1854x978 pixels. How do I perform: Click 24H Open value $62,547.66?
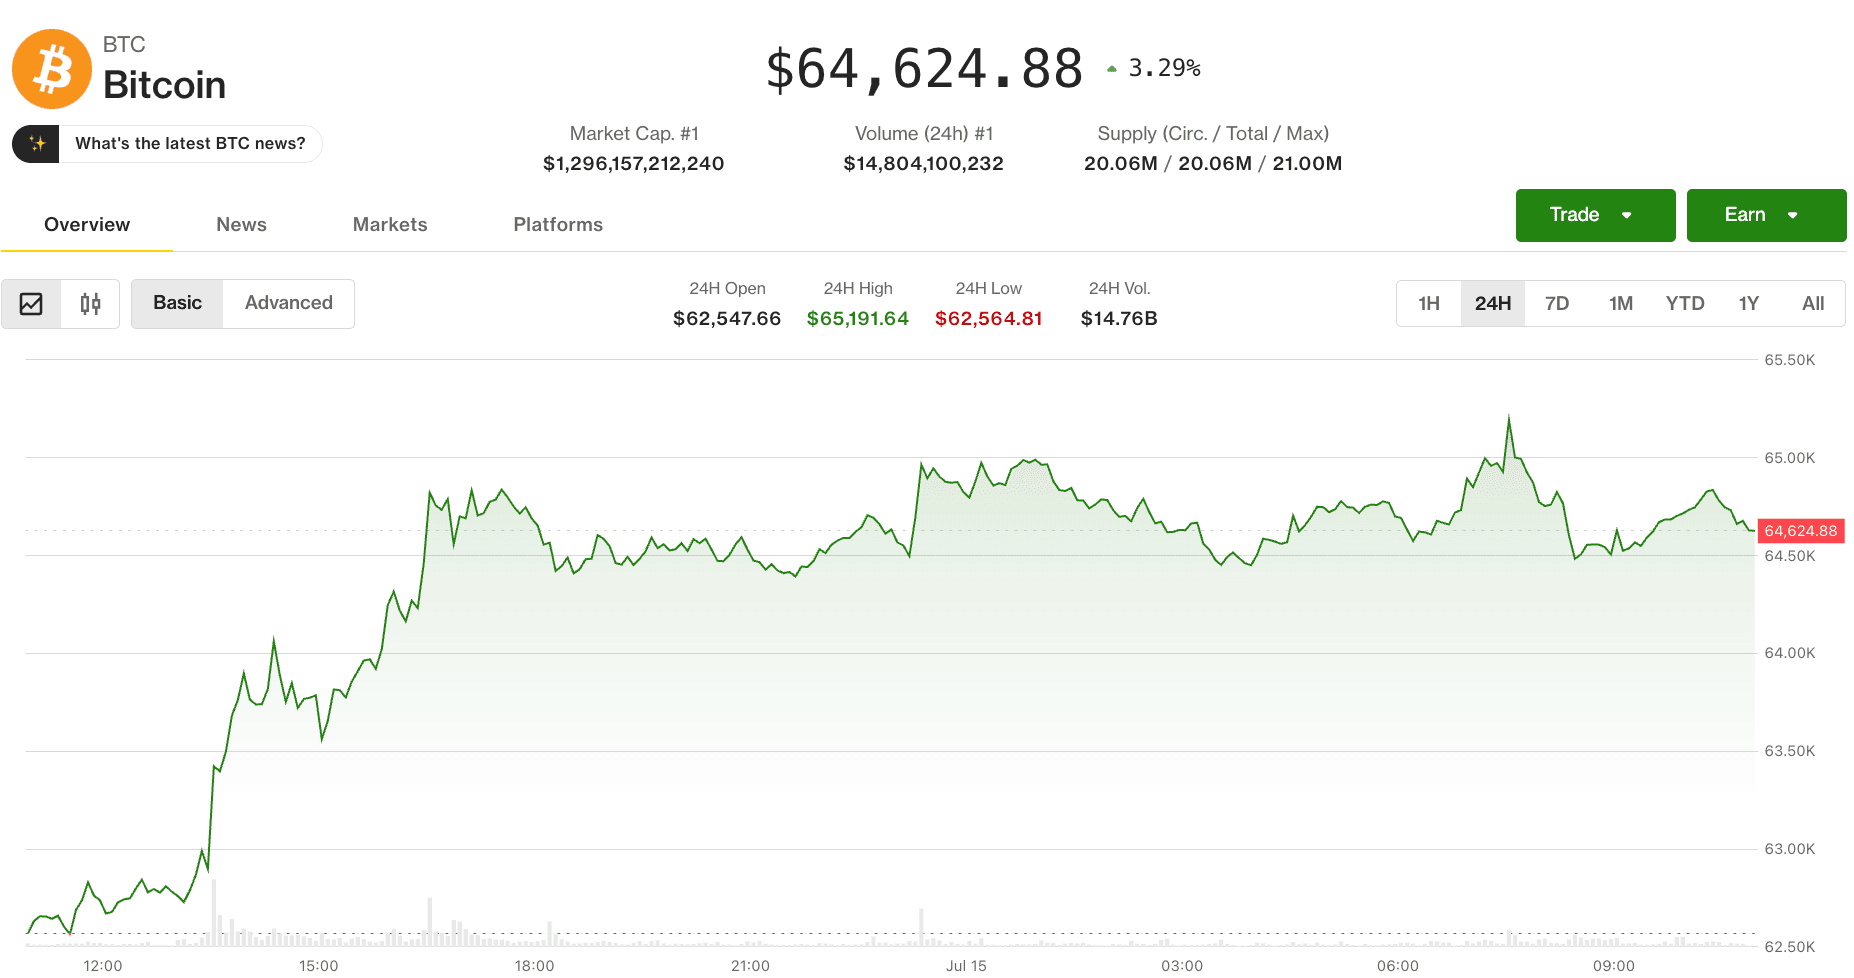point(727,319)
